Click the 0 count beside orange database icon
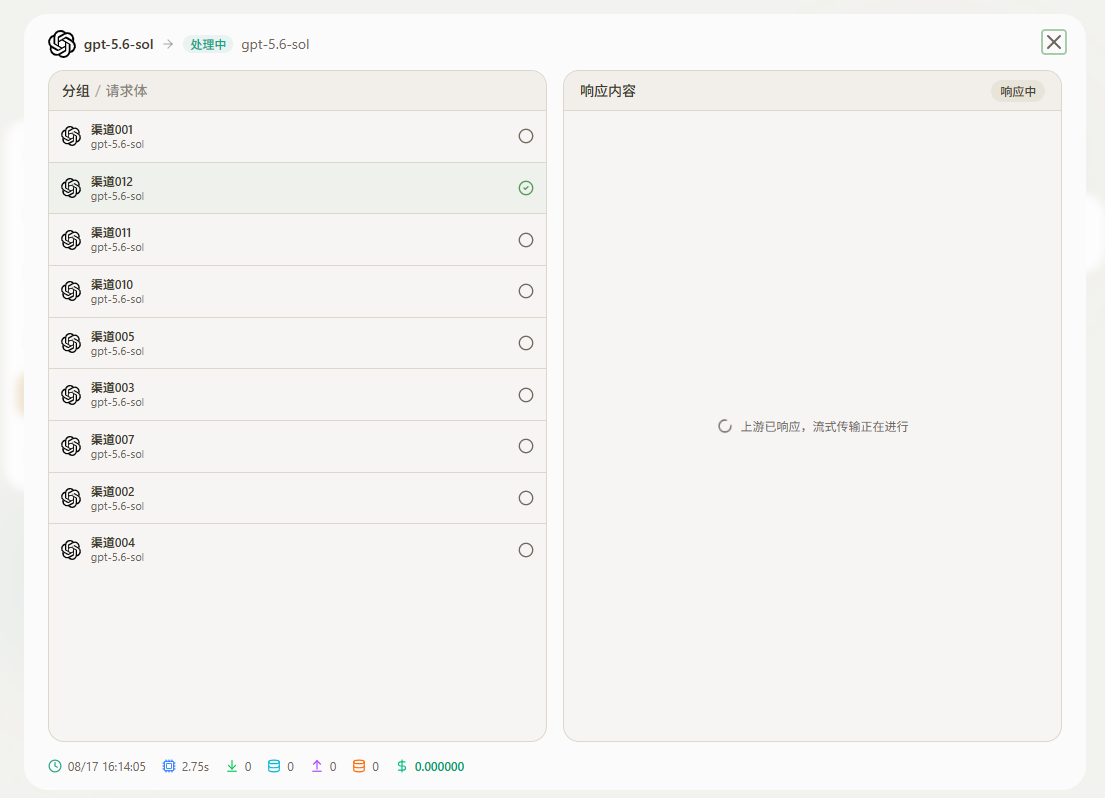 375,766
